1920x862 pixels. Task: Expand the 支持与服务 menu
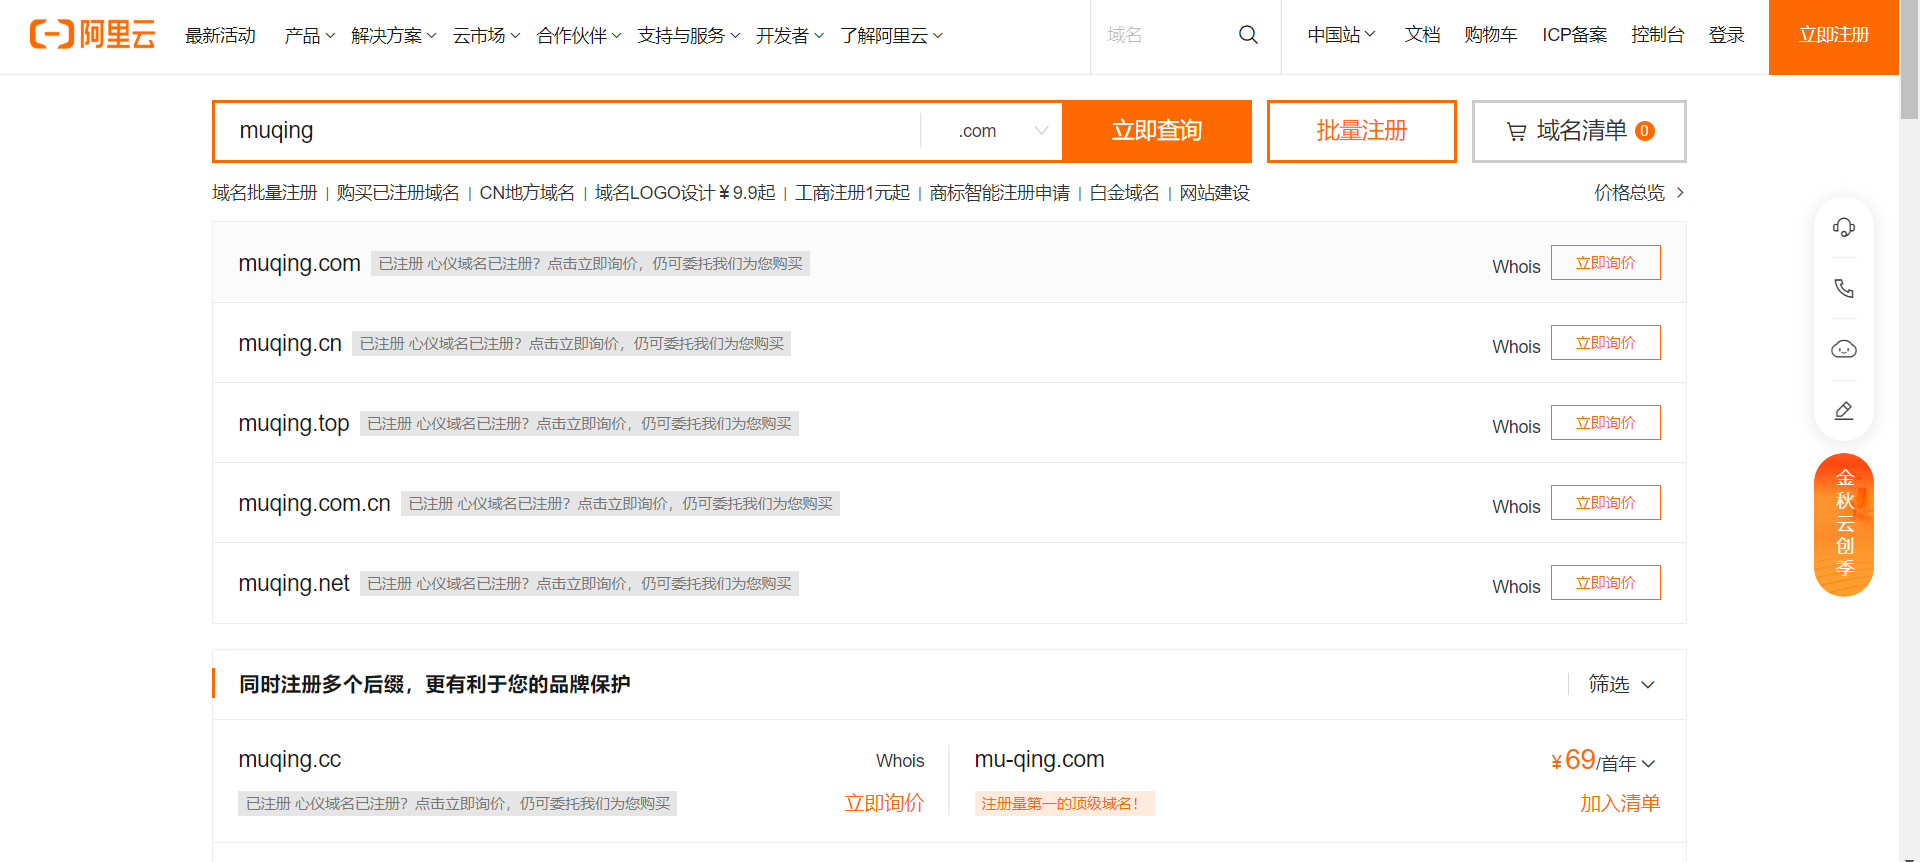click(689, 36)
